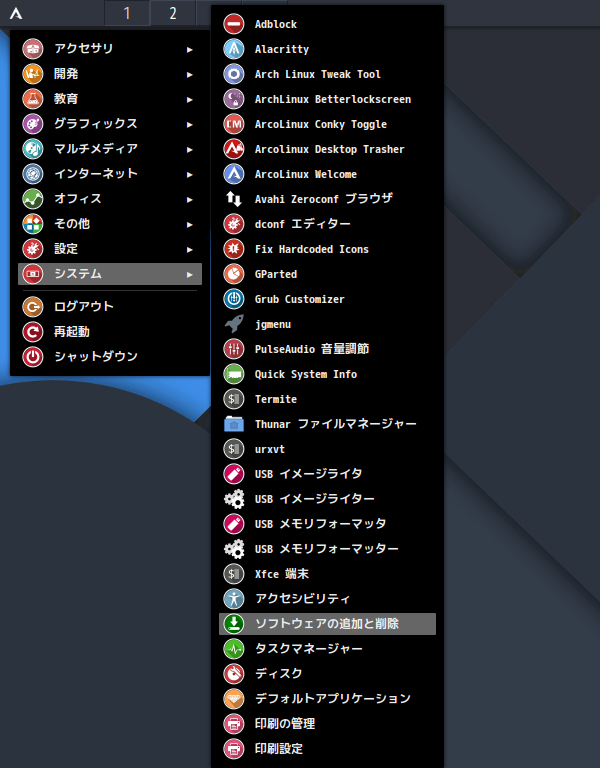Choose シャットダウン to power off
Image resolution: width=600 pixels, height=768 pixels.
click(110, 357)
